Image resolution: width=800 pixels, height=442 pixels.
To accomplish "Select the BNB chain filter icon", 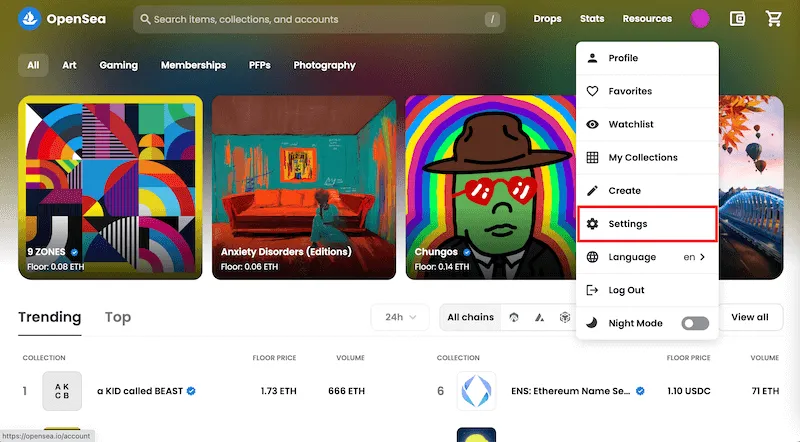I will point(564,317).
